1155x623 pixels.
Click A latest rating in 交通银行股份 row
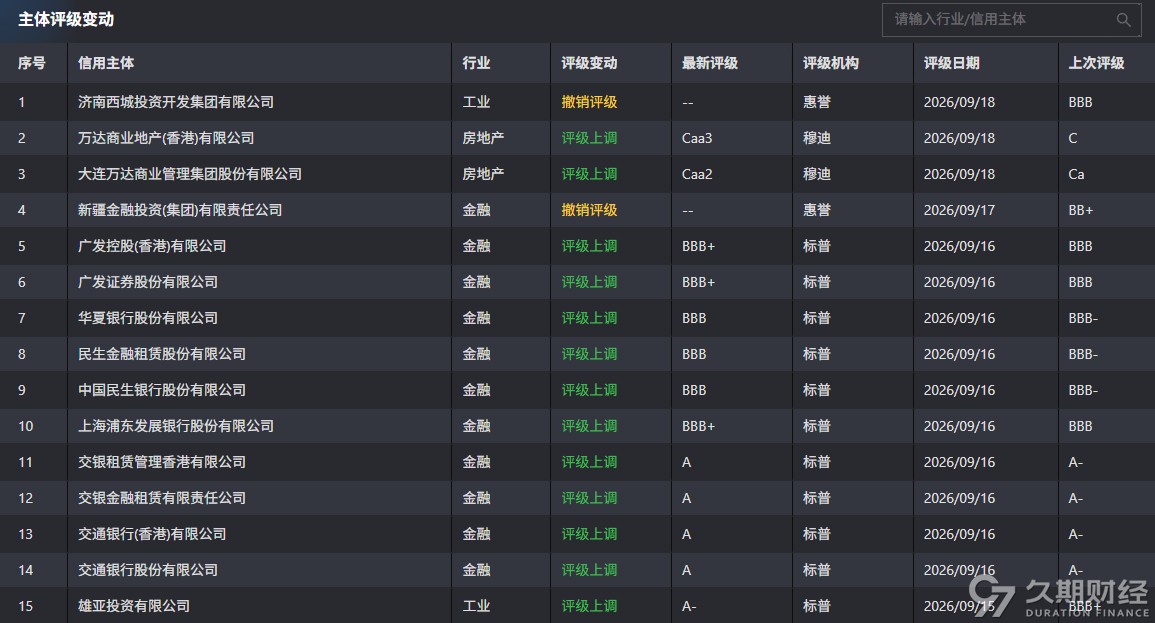(687, 571)
